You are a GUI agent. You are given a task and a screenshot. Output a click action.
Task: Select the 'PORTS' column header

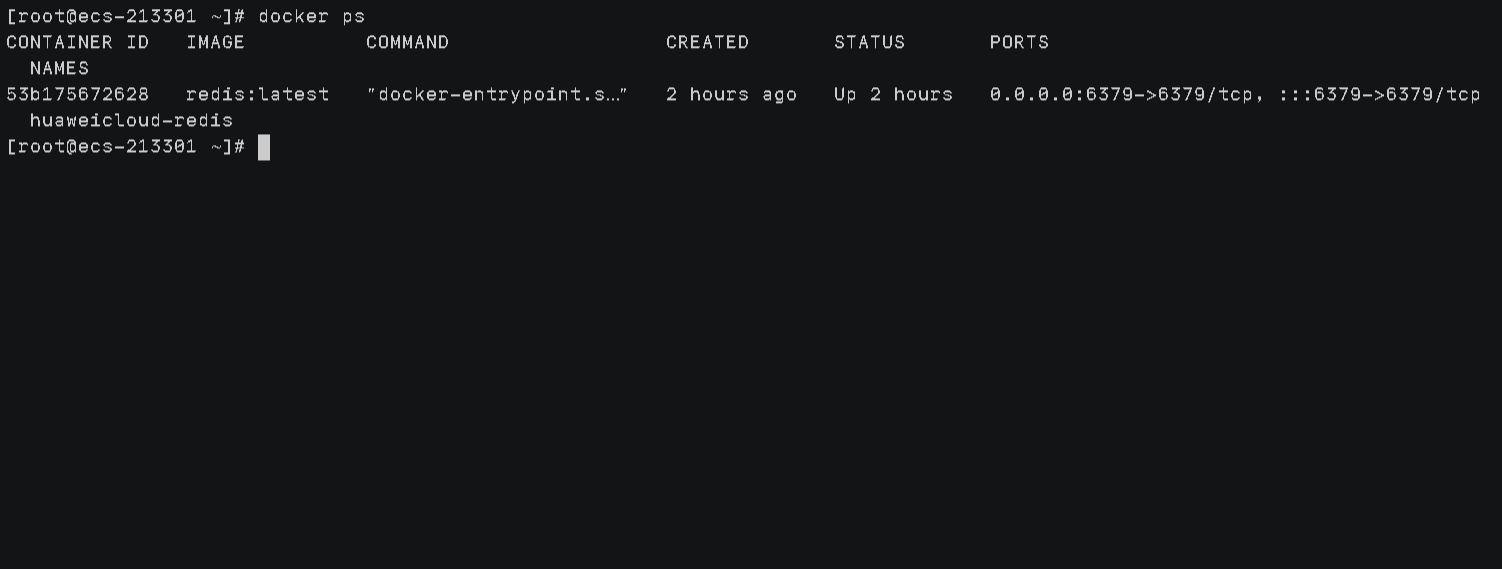pyautogui.click(x=1019, y=42)
